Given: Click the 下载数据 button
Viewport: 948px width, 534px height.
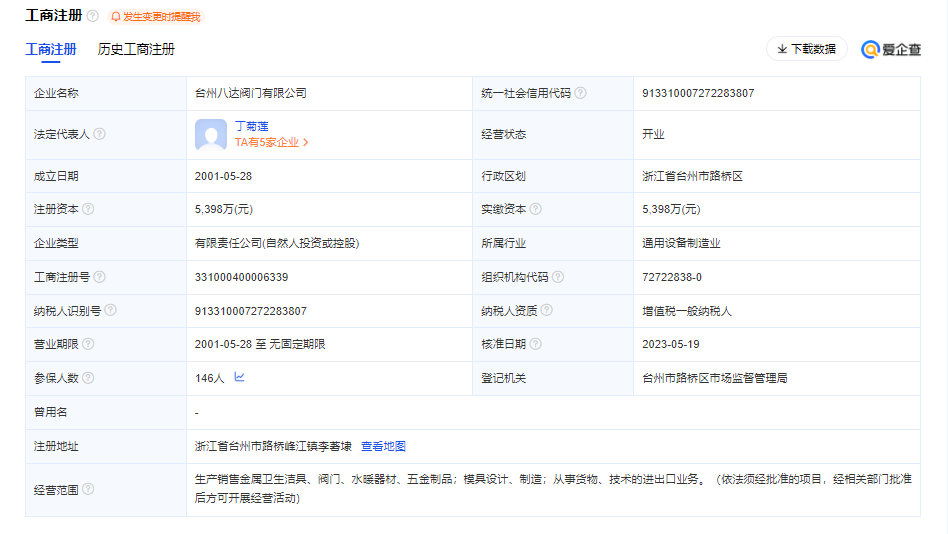Looking at the screenshot, I should tap(806, 49).
